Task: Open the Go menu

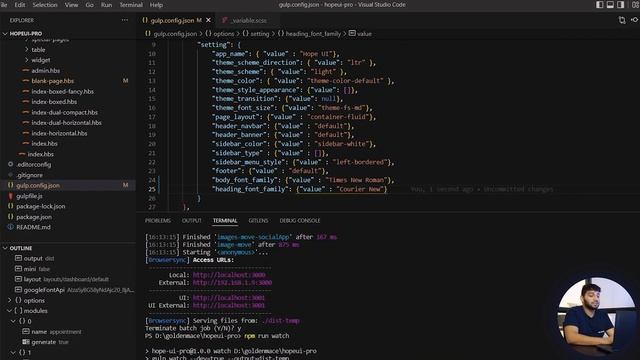Action: (89, 5)
